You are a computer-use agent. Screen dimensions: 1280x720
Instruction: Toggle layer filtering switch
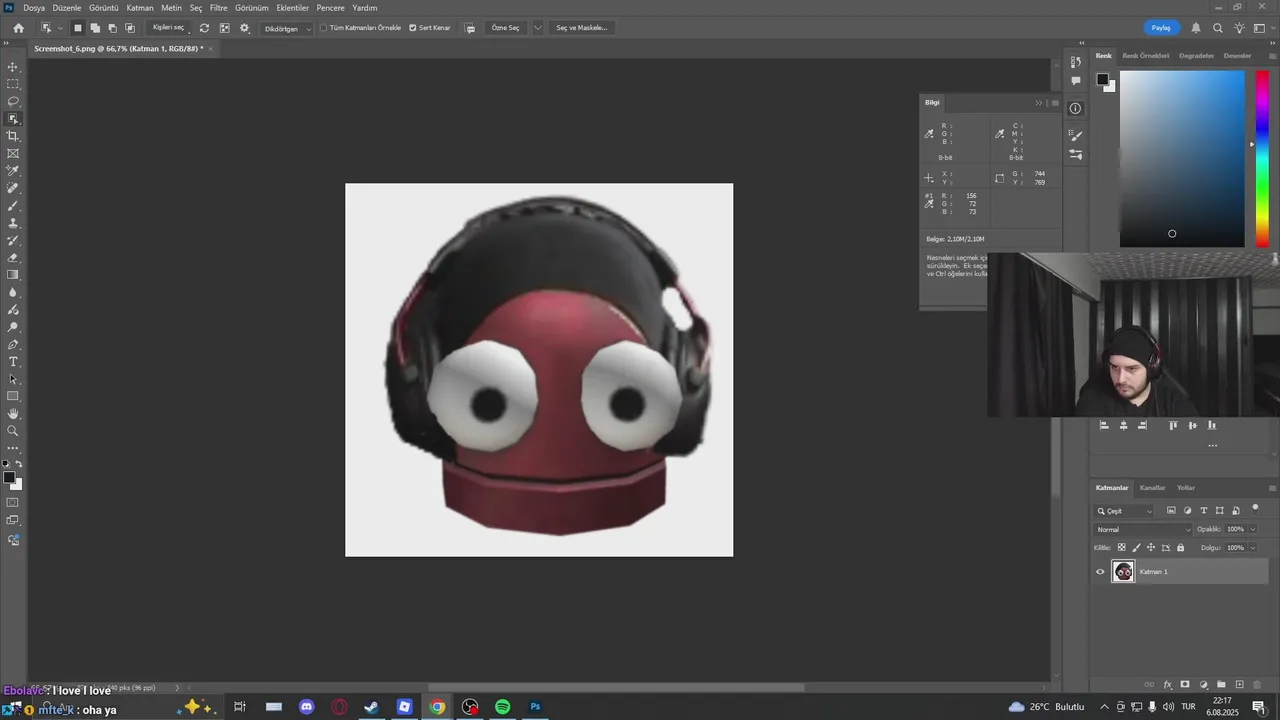[x=1255, y=509]
